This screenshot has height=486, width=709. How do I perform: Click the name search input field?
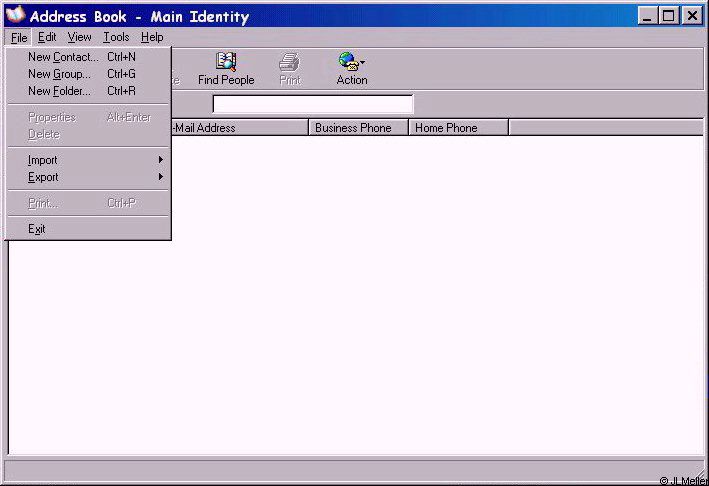click(x=313, y=104)
